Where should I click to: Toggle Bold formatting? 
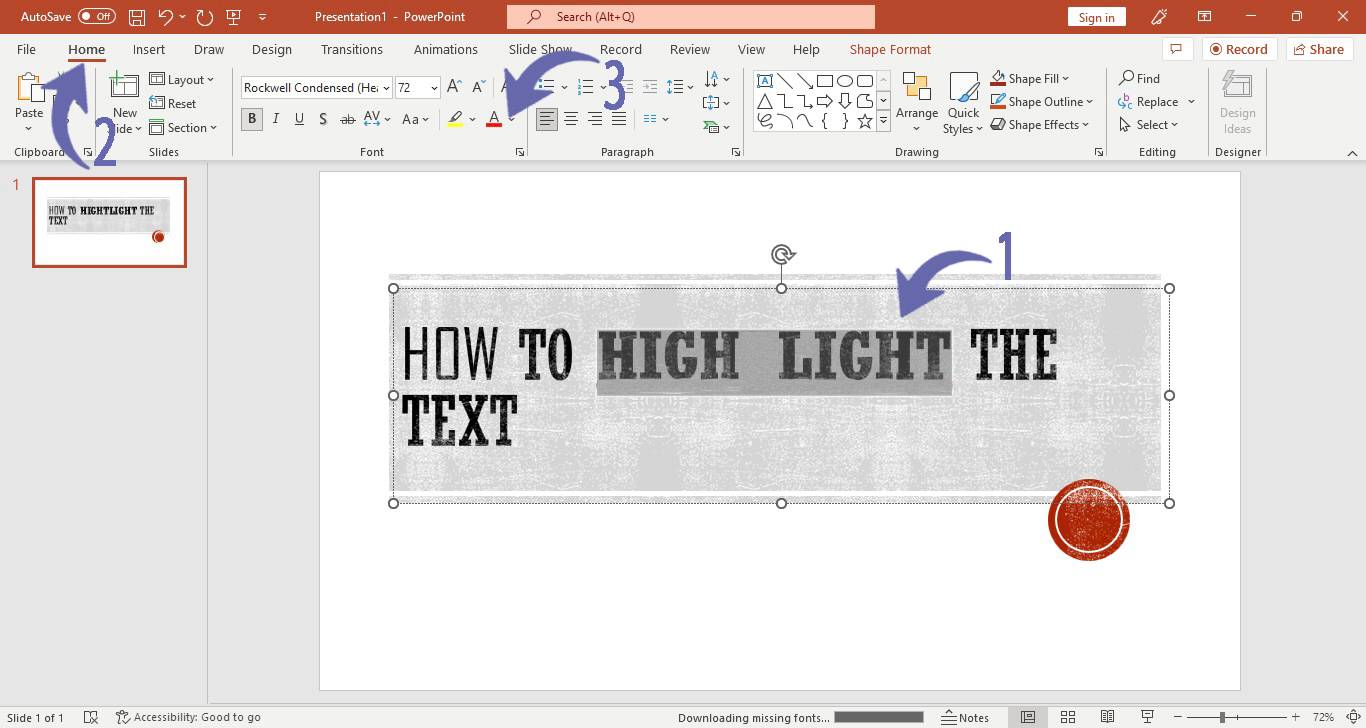coord(252,119)
